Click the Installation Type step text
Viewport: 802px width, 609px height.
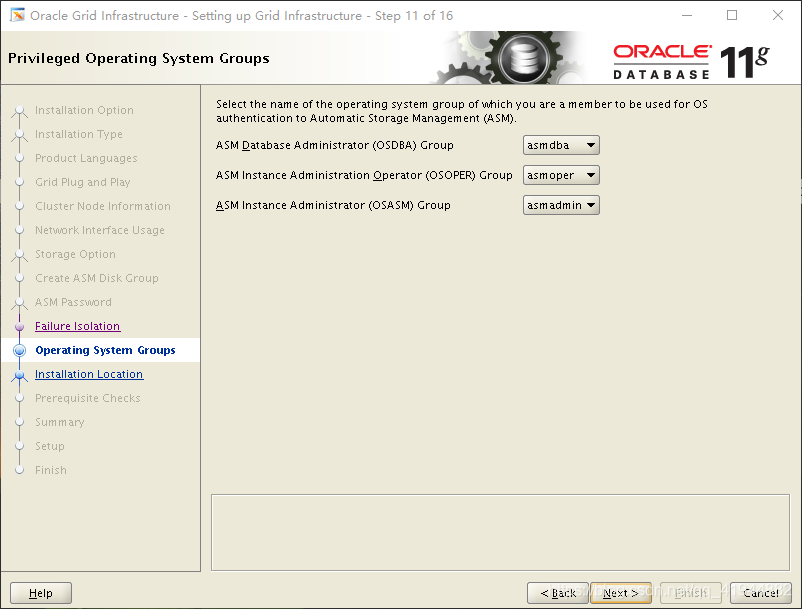pos(79,134)
